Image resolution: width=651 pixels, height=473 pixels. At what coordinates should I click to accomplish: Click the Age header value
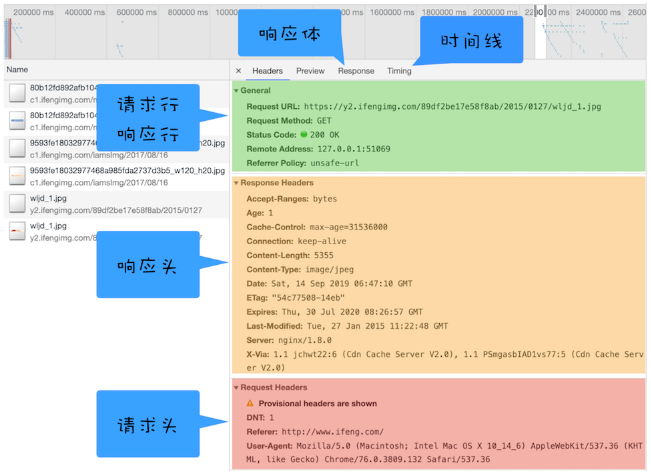270,213
